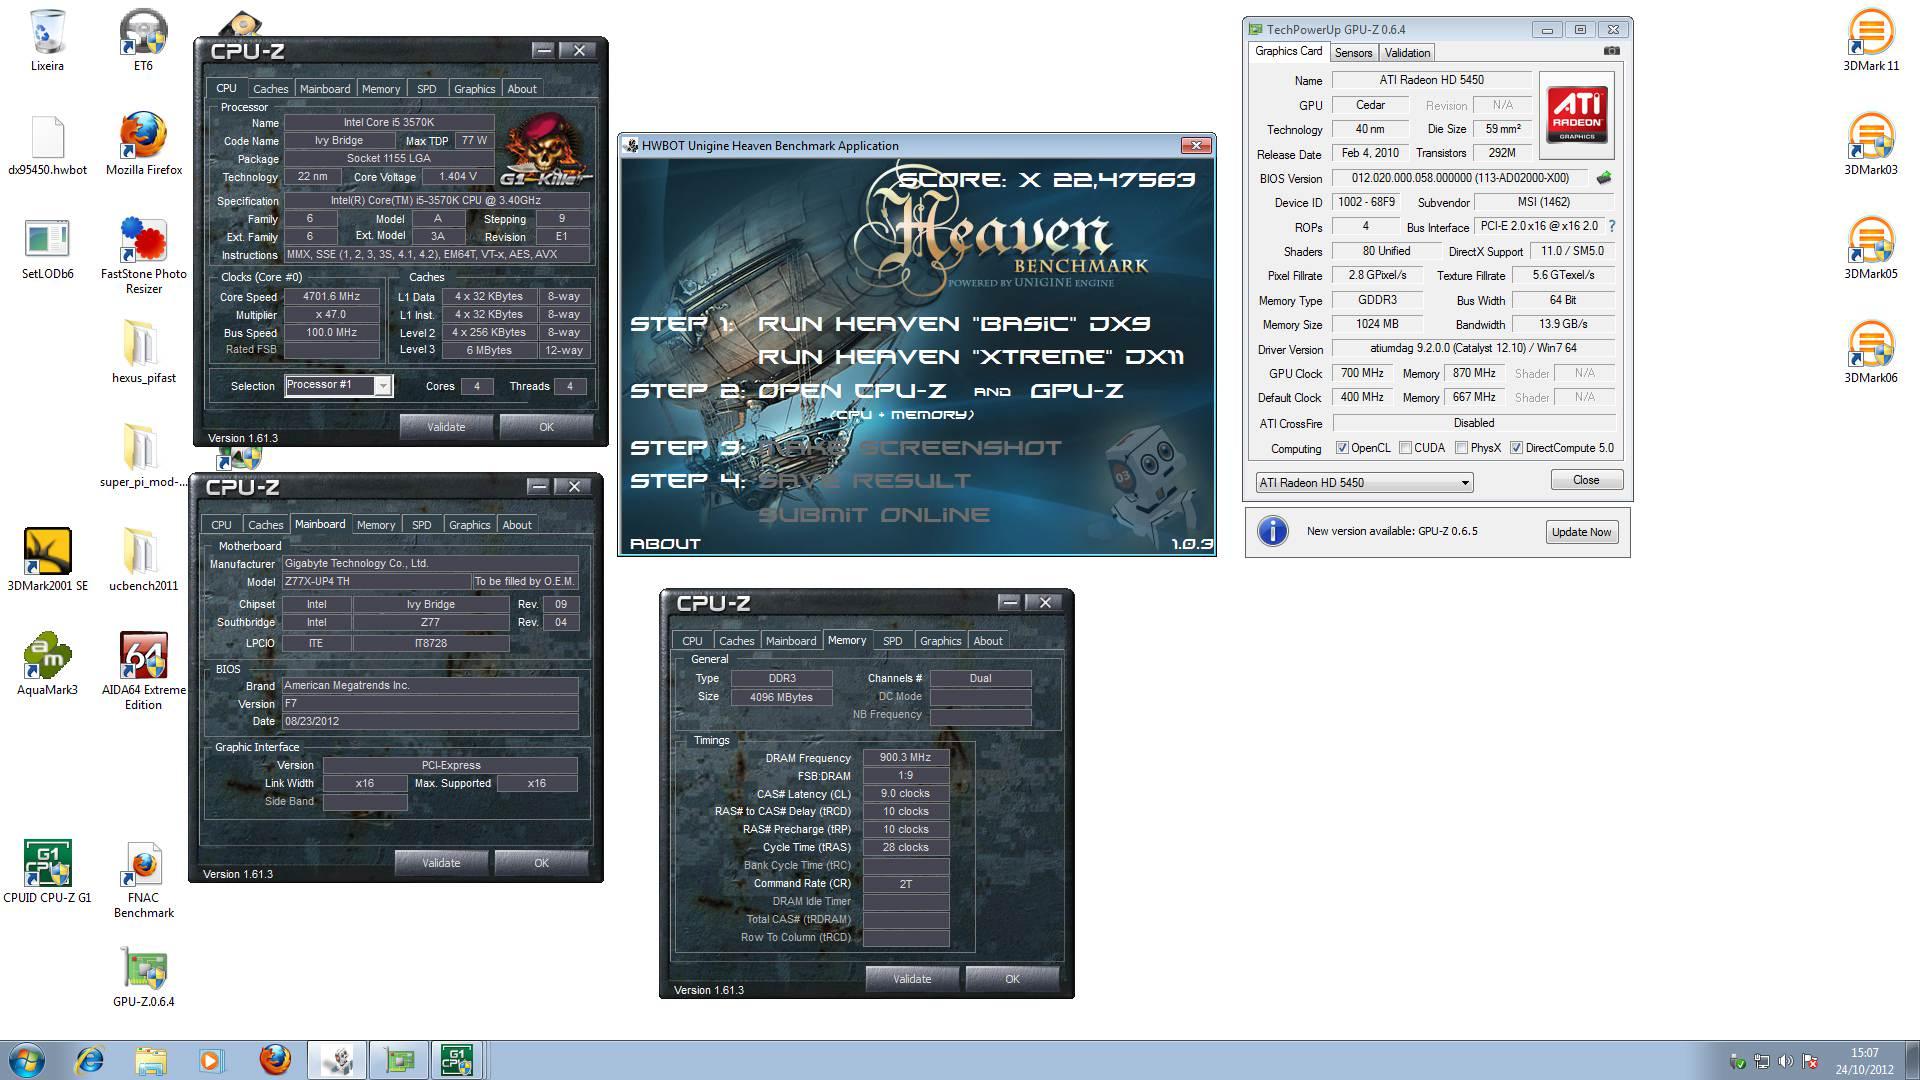The width and height of the screenshot is (1920, 1080).
Task: Toggle OpenCL checkbox in GPU-Z
Action: pos(1342,448)
